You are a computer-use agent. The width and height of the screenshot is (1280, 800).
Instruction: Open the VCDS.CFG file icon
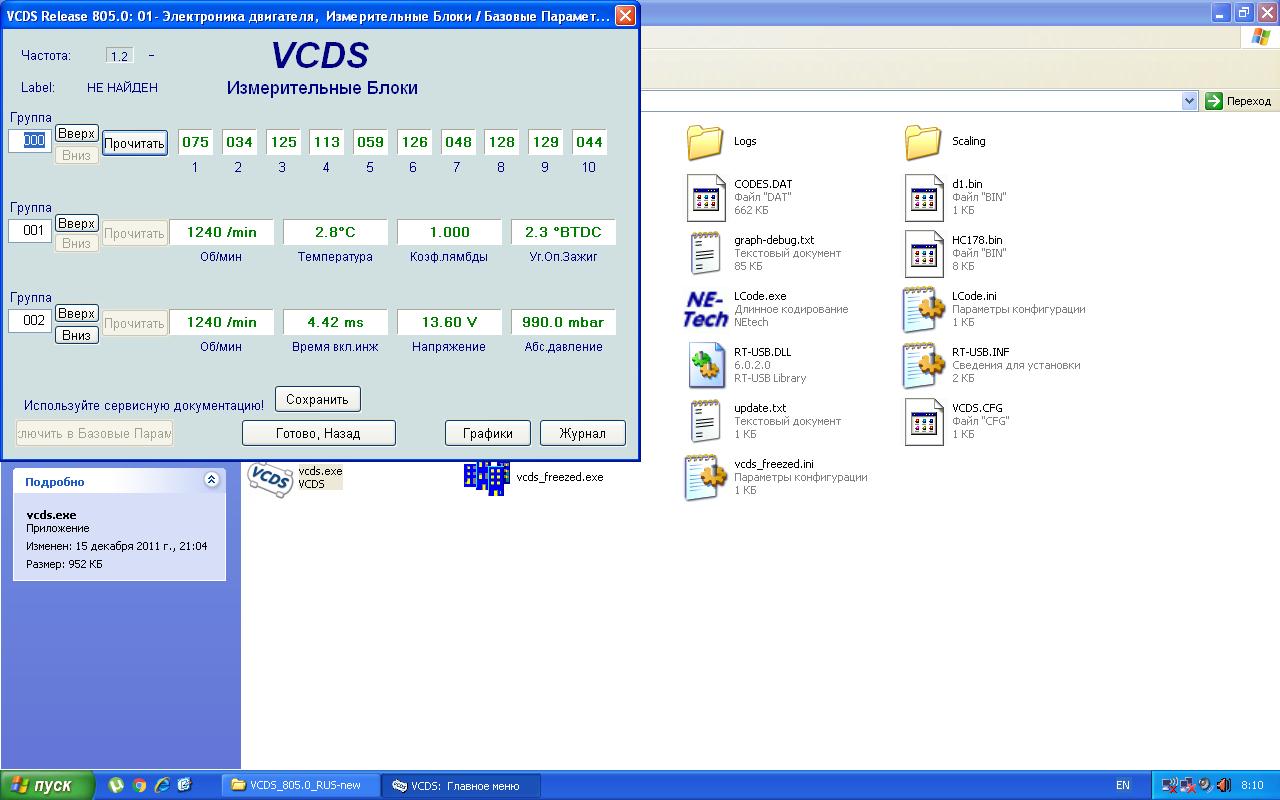(x=923, y=421)
